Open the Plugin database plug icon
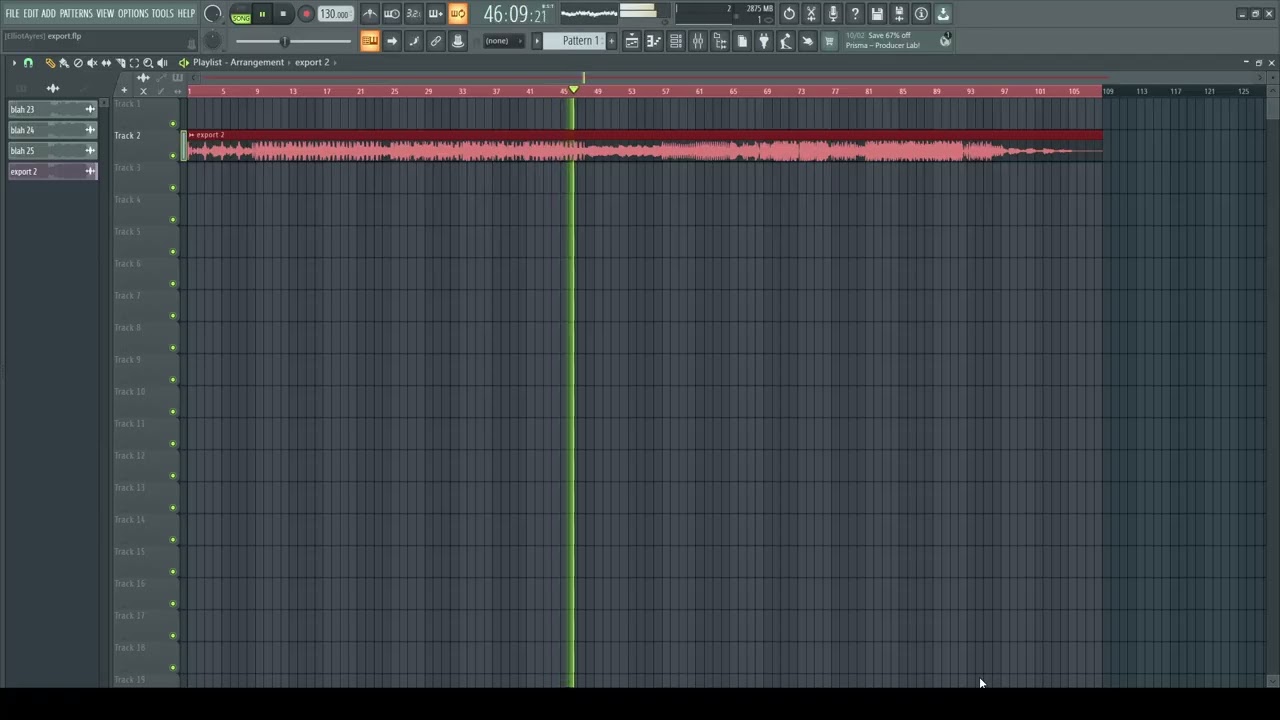 pos(764,41)
